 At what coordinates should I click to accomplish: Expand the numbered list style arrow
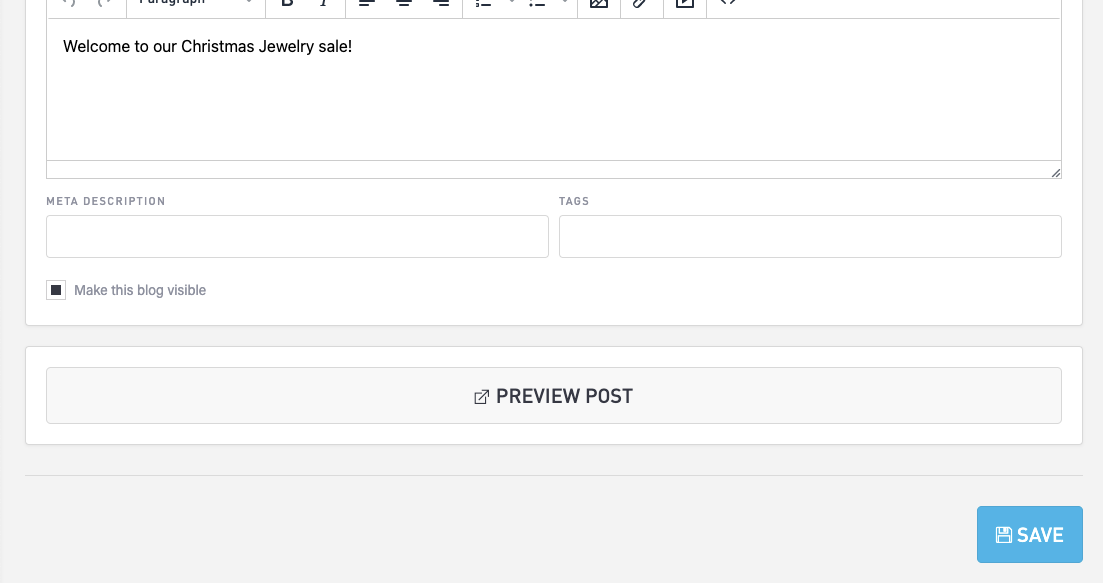tap(512, 4)
